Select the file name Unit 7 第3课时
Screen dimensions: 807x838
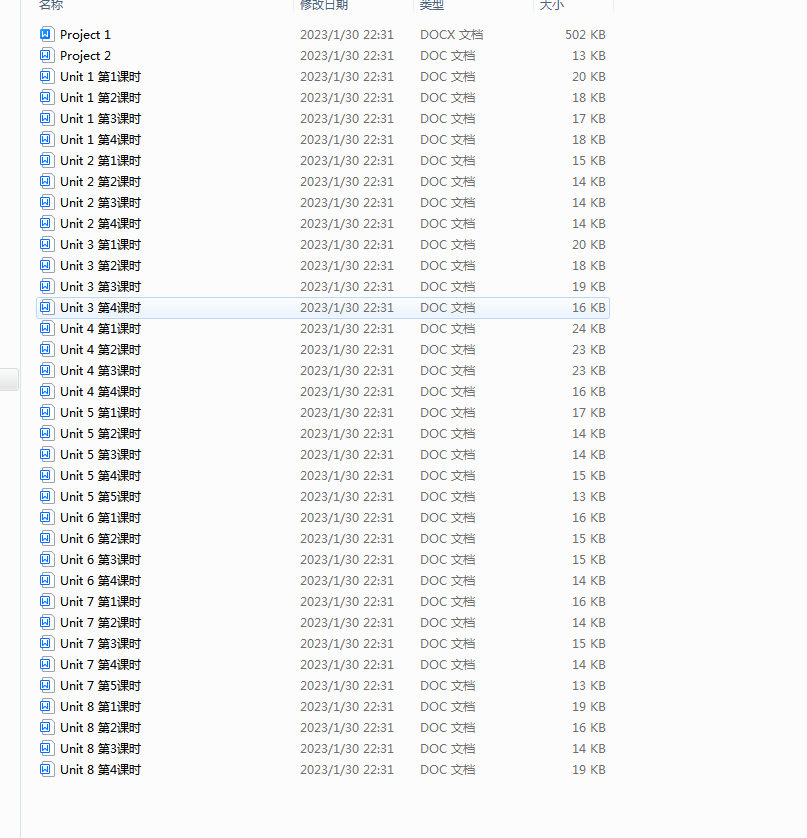100,643
